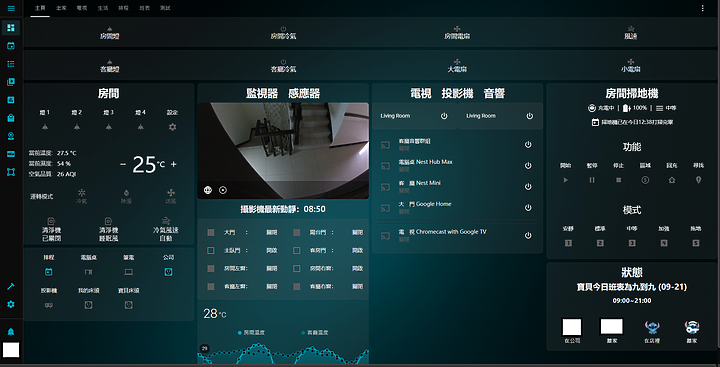Open 清淨機 睡眠風 mode selector
Screen dimensions: 720x367
pos(108,229)
